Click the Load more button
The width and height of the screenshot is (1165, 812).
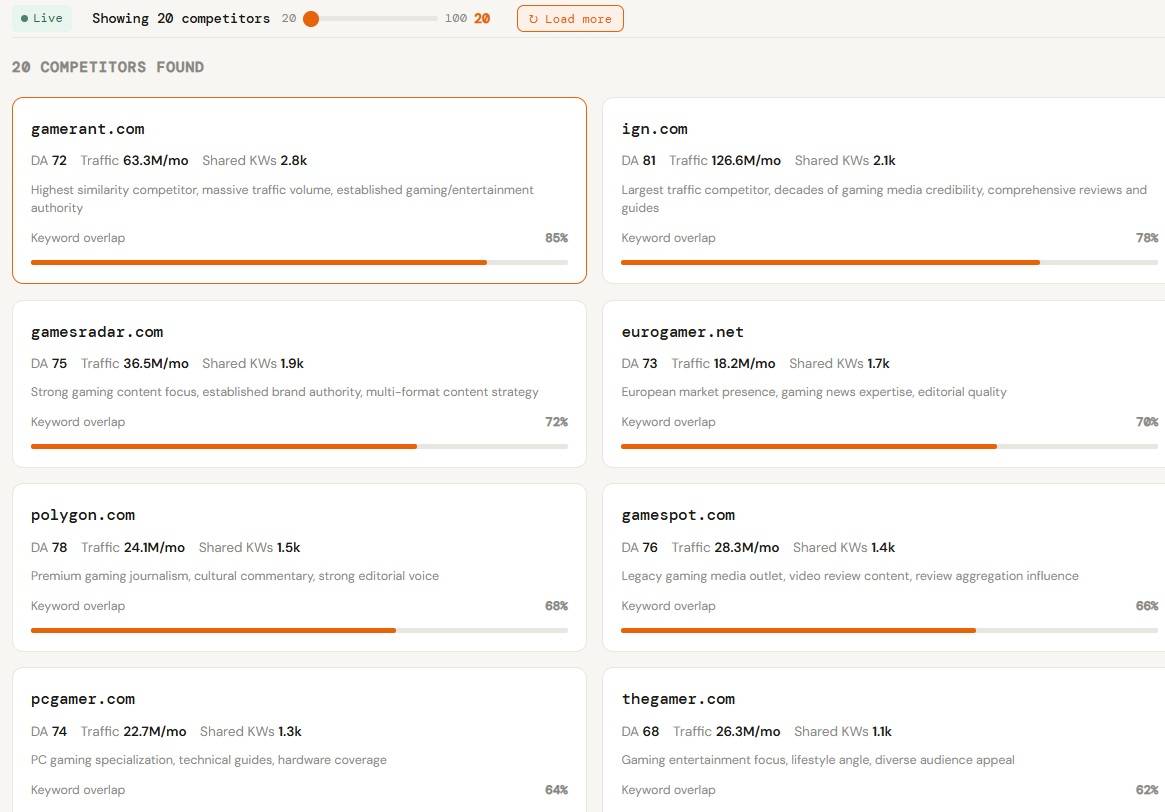tap(570, 18)
